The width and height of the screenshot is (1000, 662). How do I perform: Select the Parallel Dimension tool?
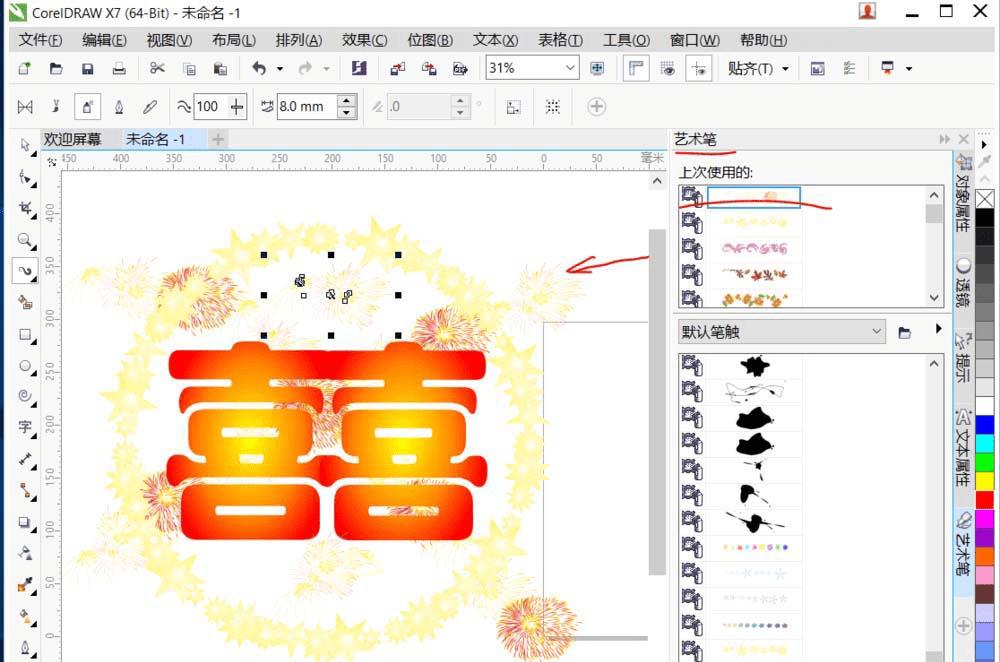point(25,459)
